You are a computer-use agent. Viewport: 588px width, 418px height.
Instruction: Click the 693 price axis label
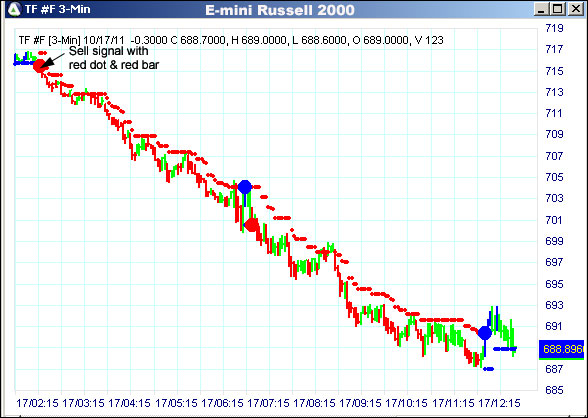click(554, 305)
